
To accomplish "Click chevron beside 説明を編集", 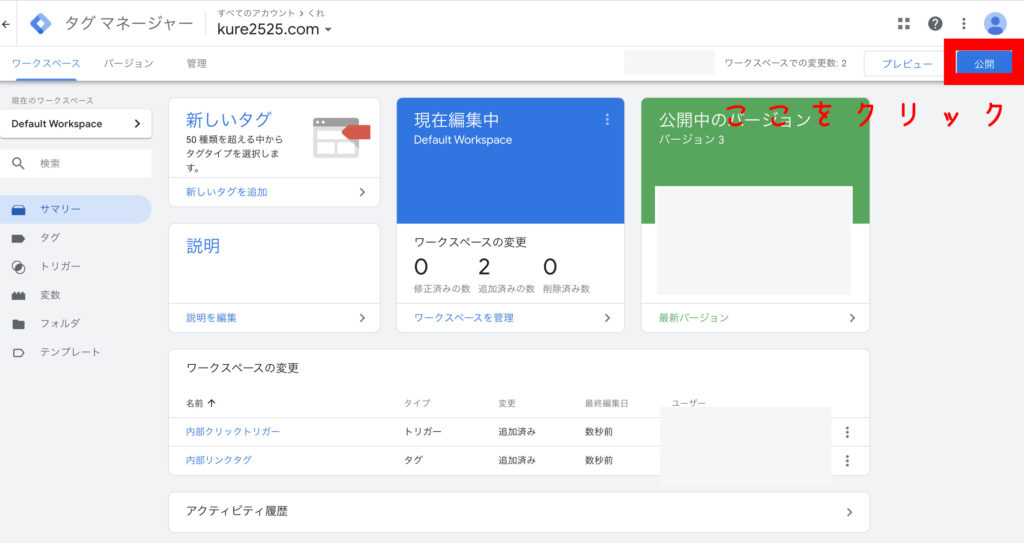I will point(362,318).
